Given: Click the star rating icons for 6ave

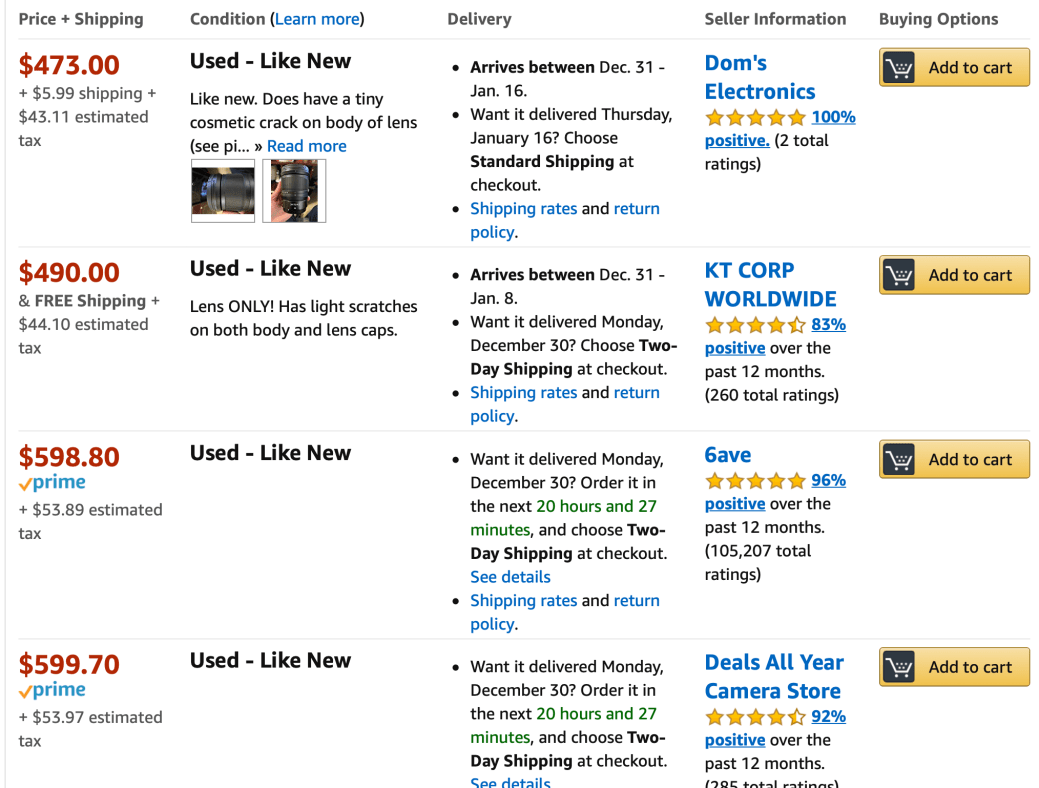Looking at the screenshot, I should tap(755, 481).
